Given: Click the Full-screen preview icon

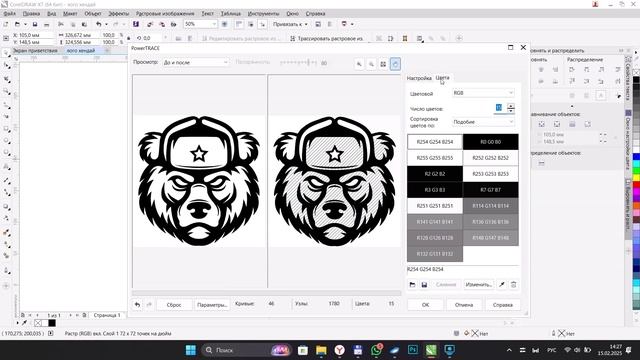Looking at the screenshot, I should (x=224, y=24).
